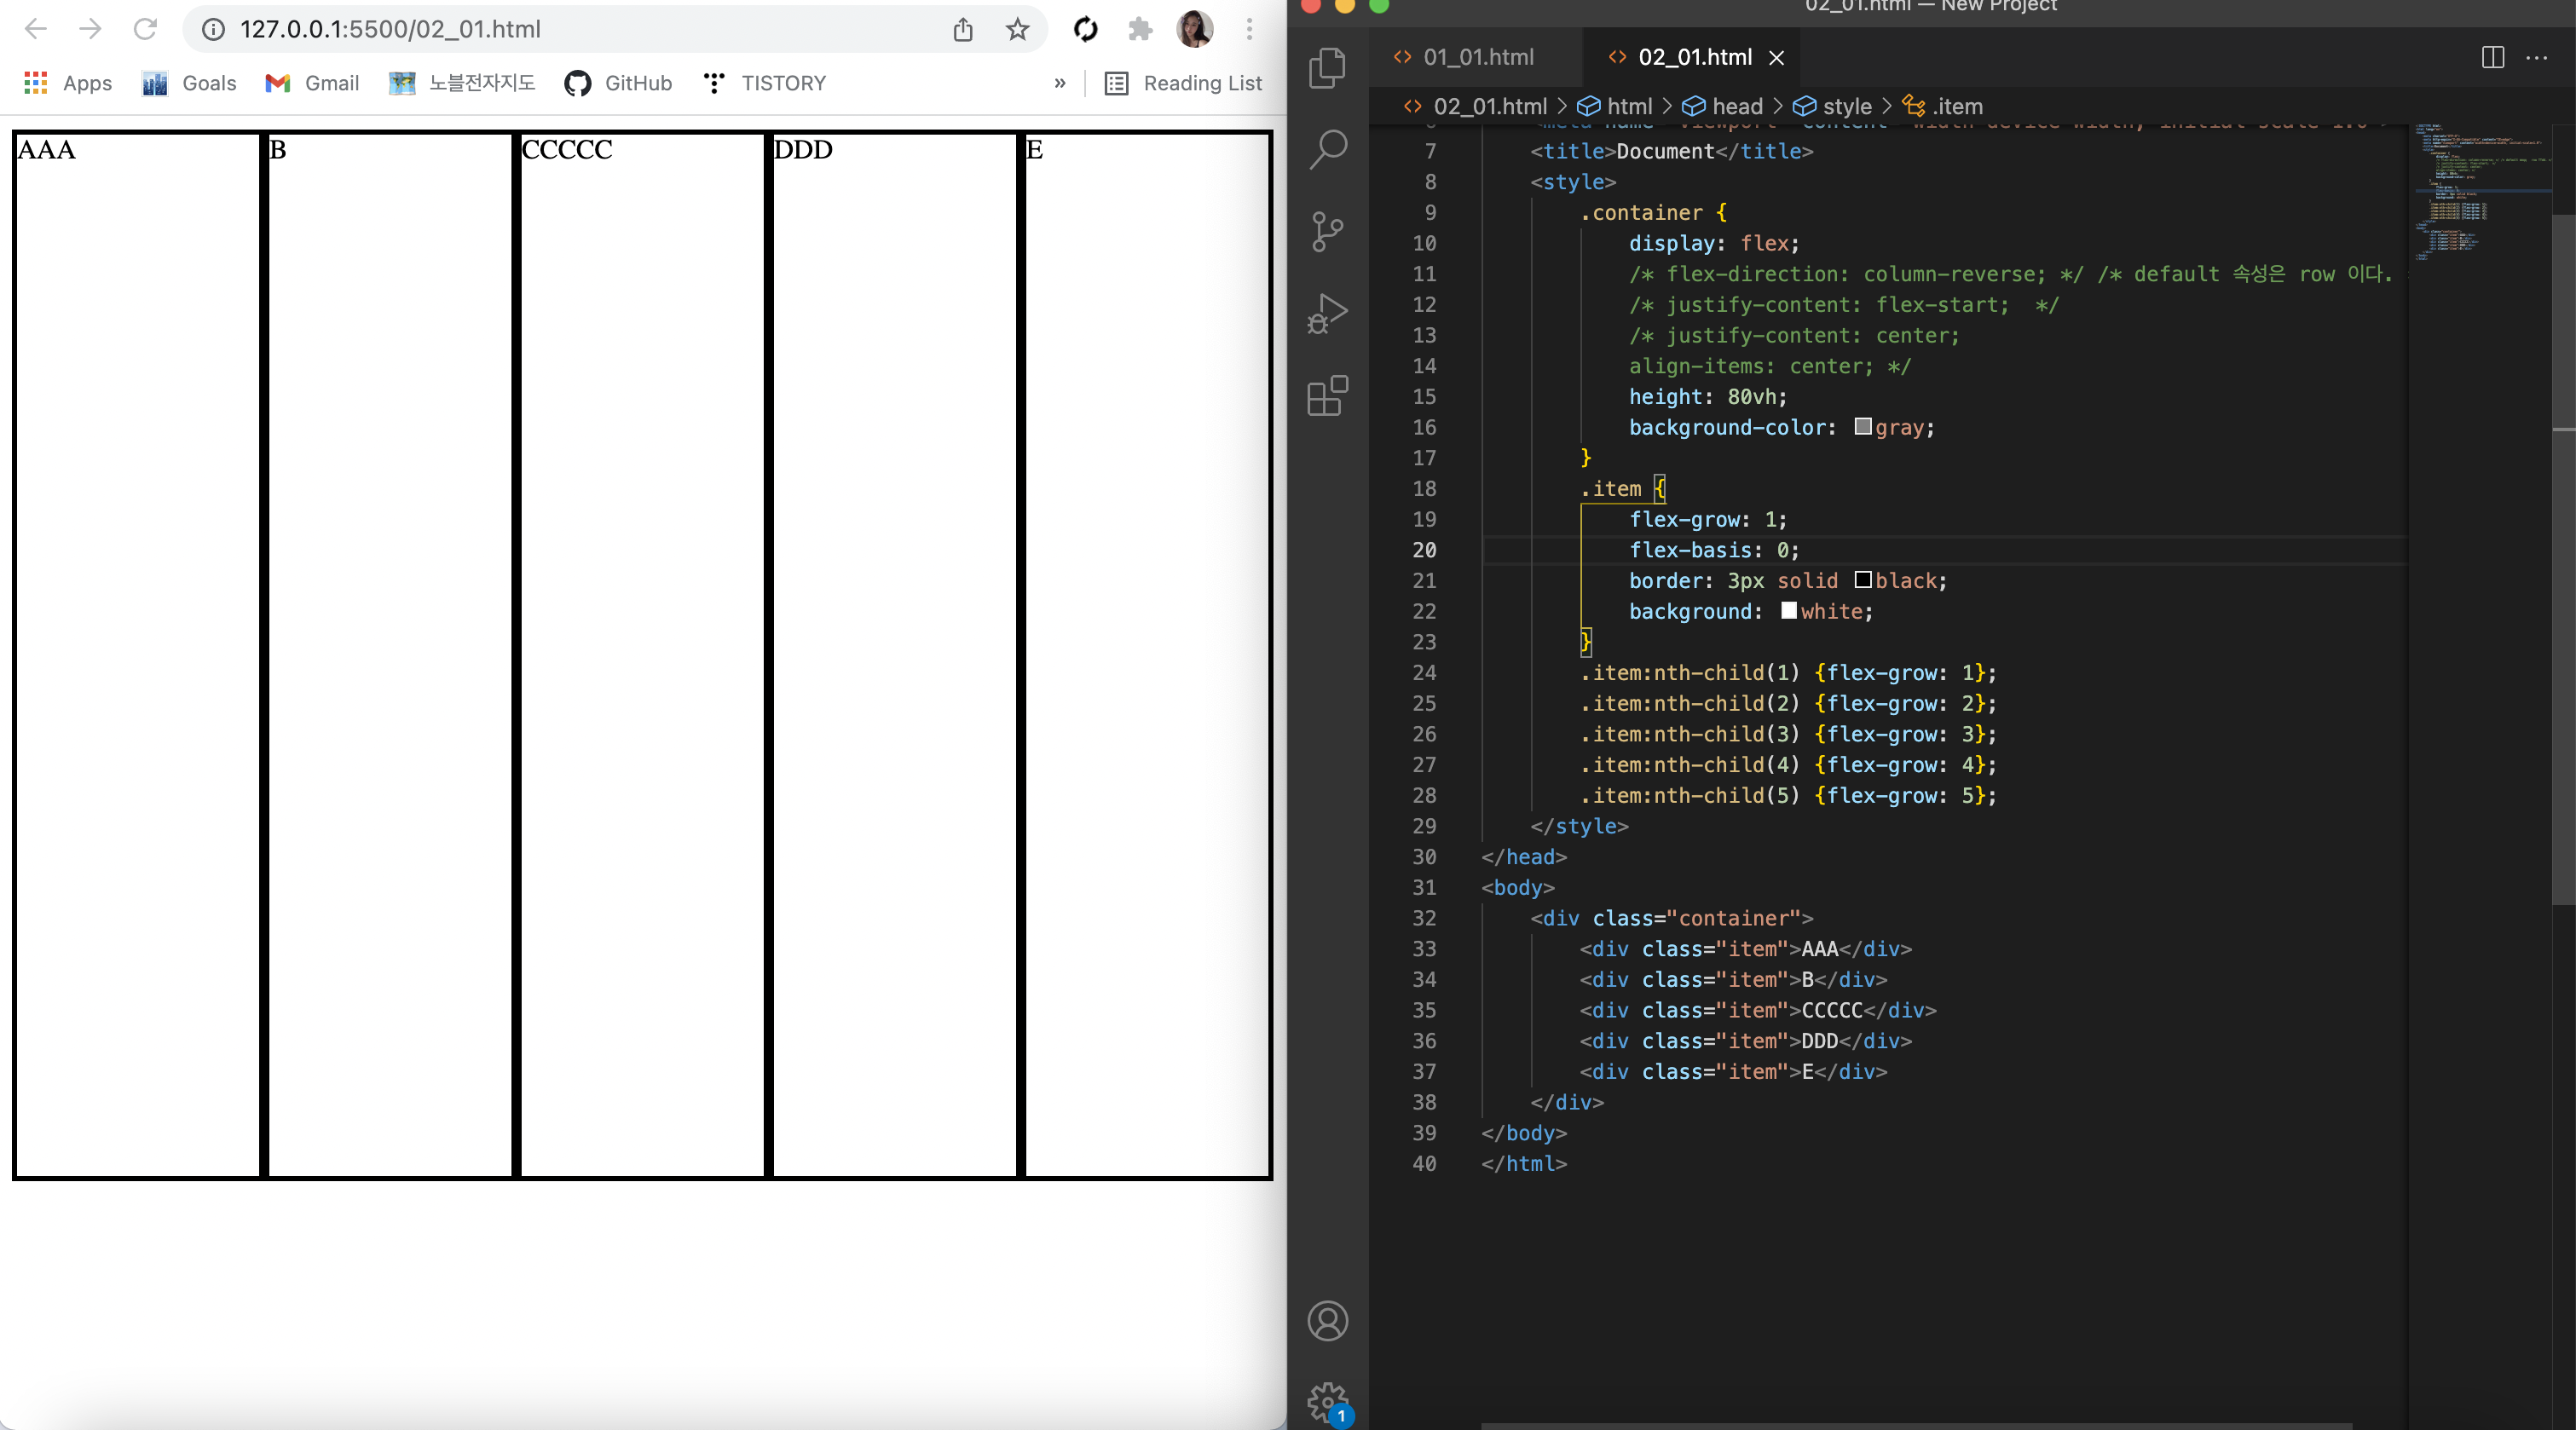Switch to the 01_01.html tab
Screen dimensions: 2576x1430
coord(1477,58)
